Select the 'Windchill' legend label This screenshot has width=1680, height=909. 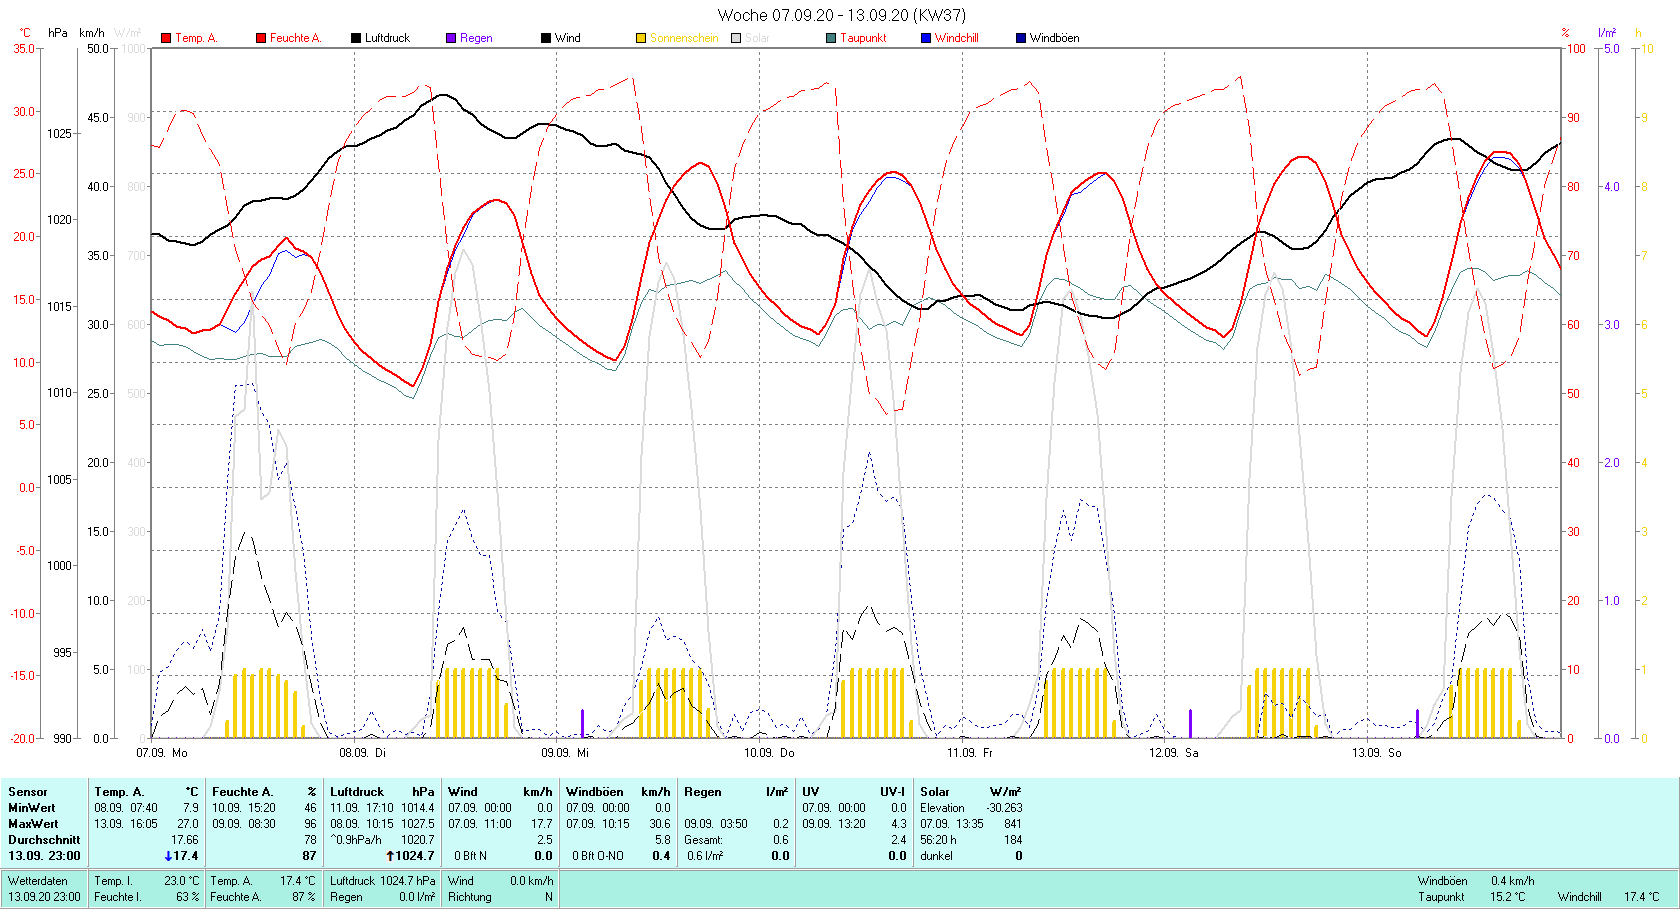click(x=957, y=38)
